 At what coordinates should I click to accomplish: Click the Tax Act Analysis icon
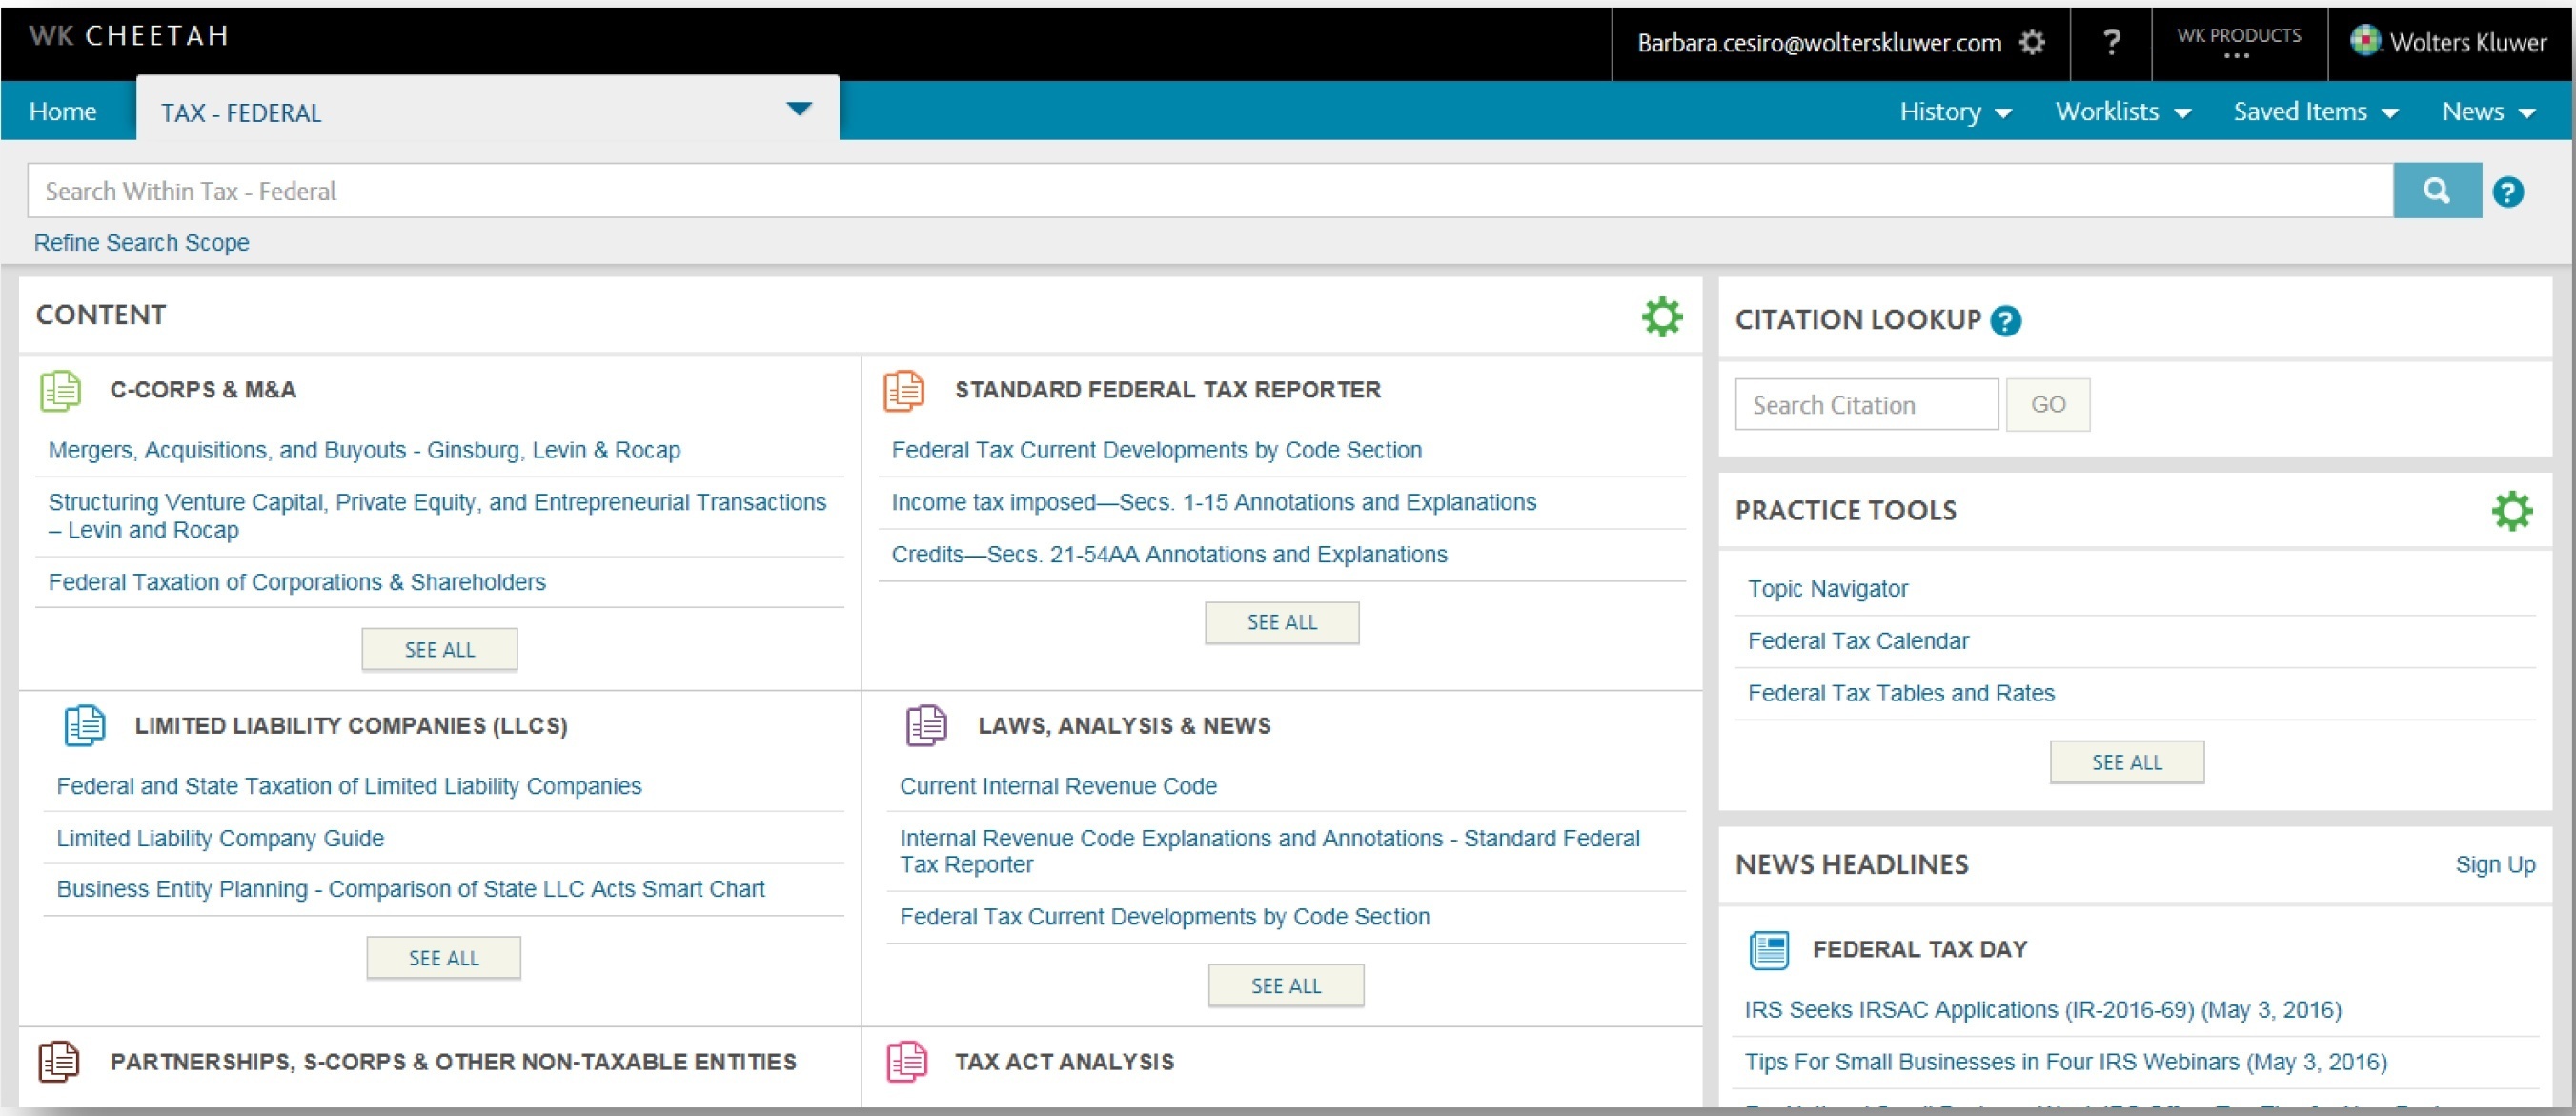pyautogui.click(x=907, y=1061)
